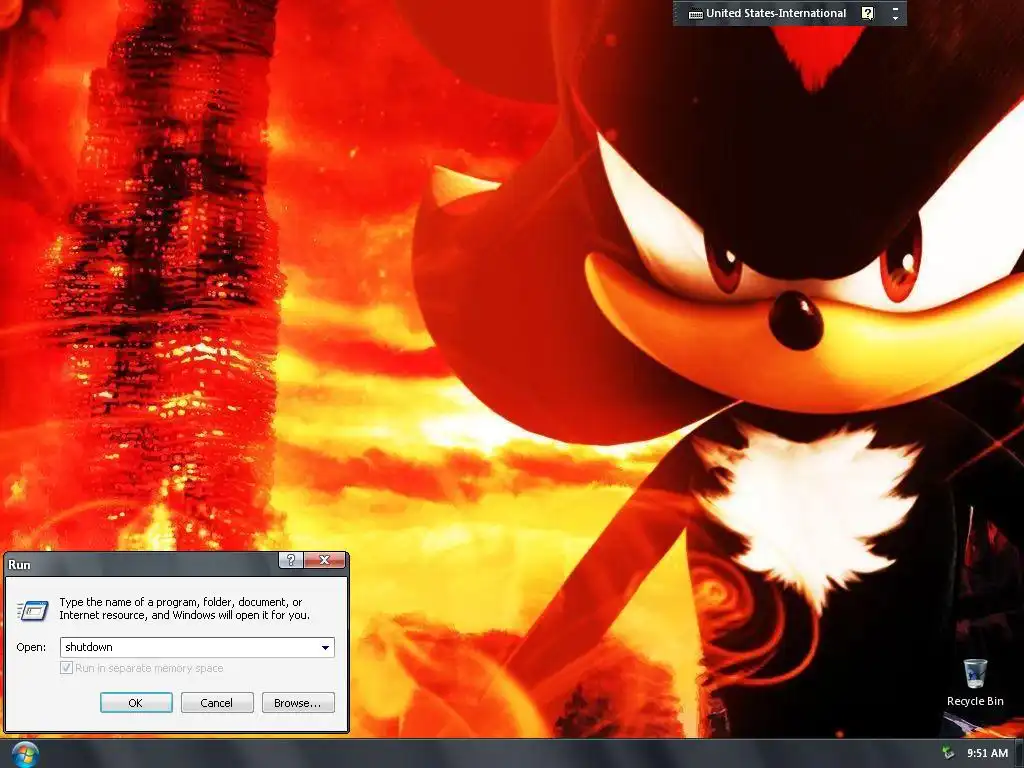The height and width of the screenshot is (768, 1024).
Task: Expand the Open command history dropdown
Action: pyautogui.click(x=325, y=647)
